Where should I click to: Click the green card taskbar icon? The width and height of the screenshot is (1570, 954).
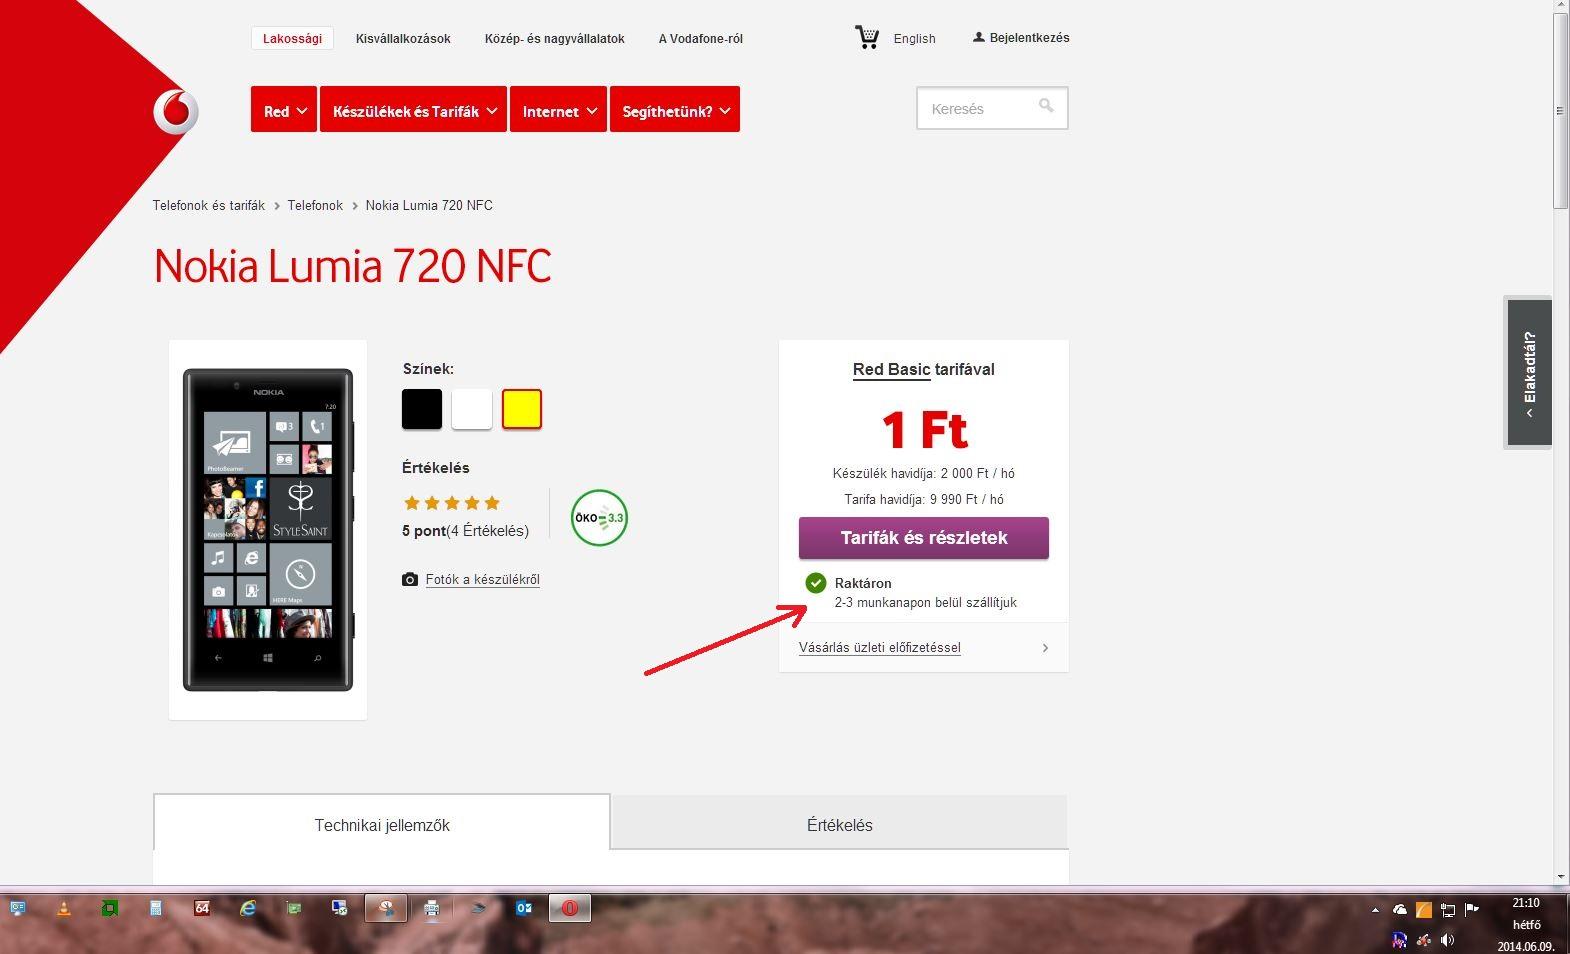[294, 908]
